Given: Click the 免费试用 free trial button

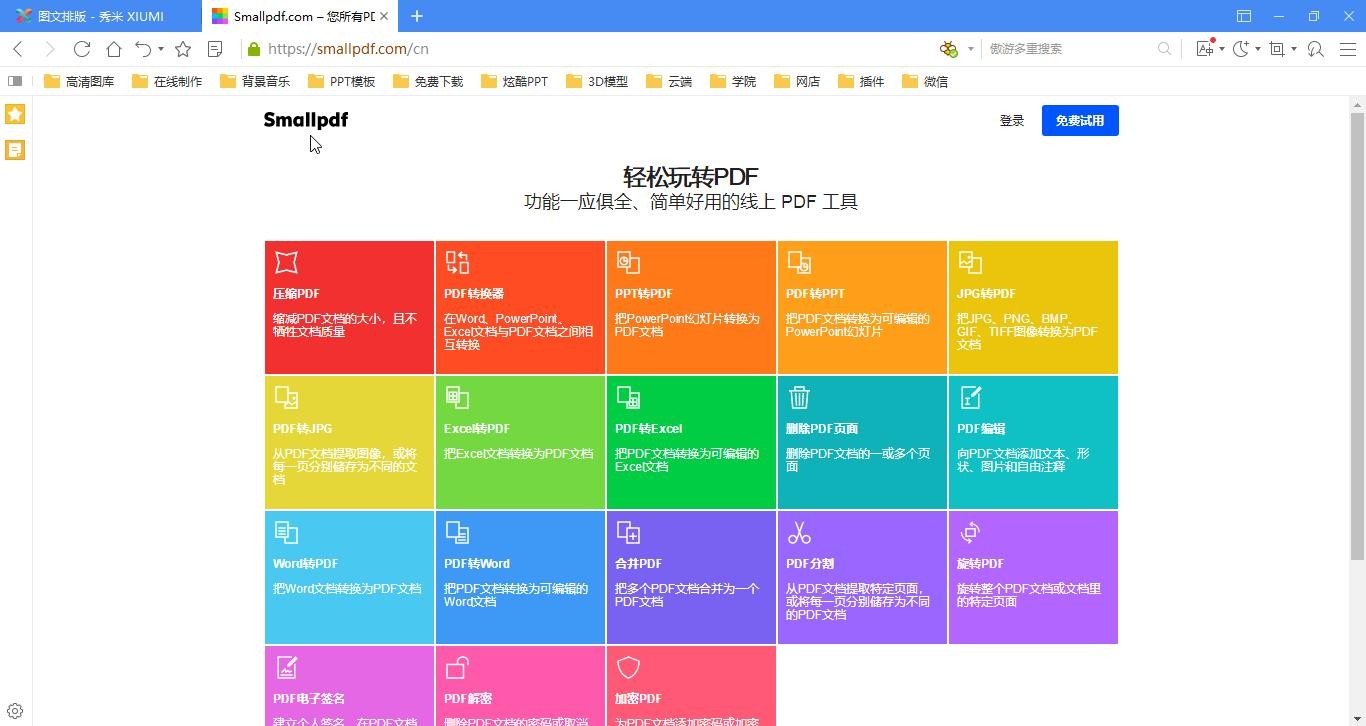Looking at the screenshot, I should (x=1079, y=120).
